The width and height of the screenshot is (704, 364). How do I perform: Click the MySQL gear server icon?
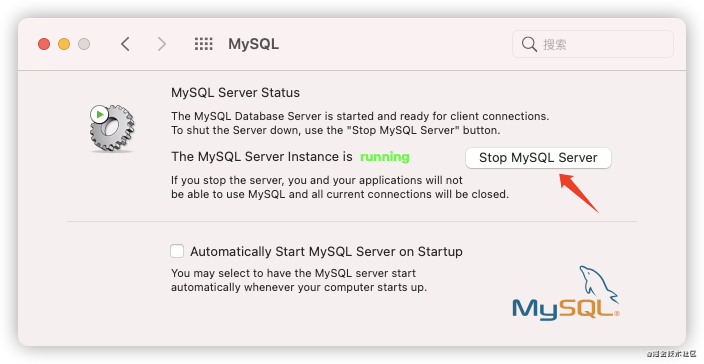click(x=112, y=128)
